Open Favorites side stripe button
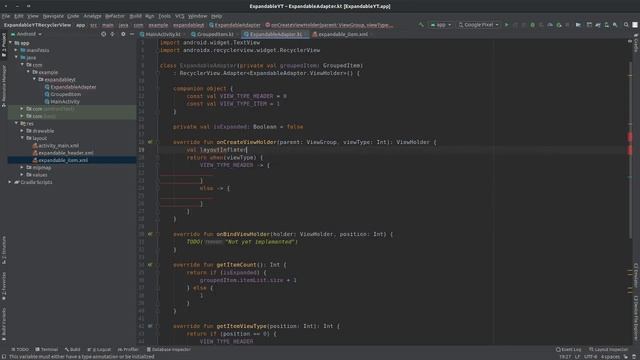The image size is (640, 360). click(4, 287)
